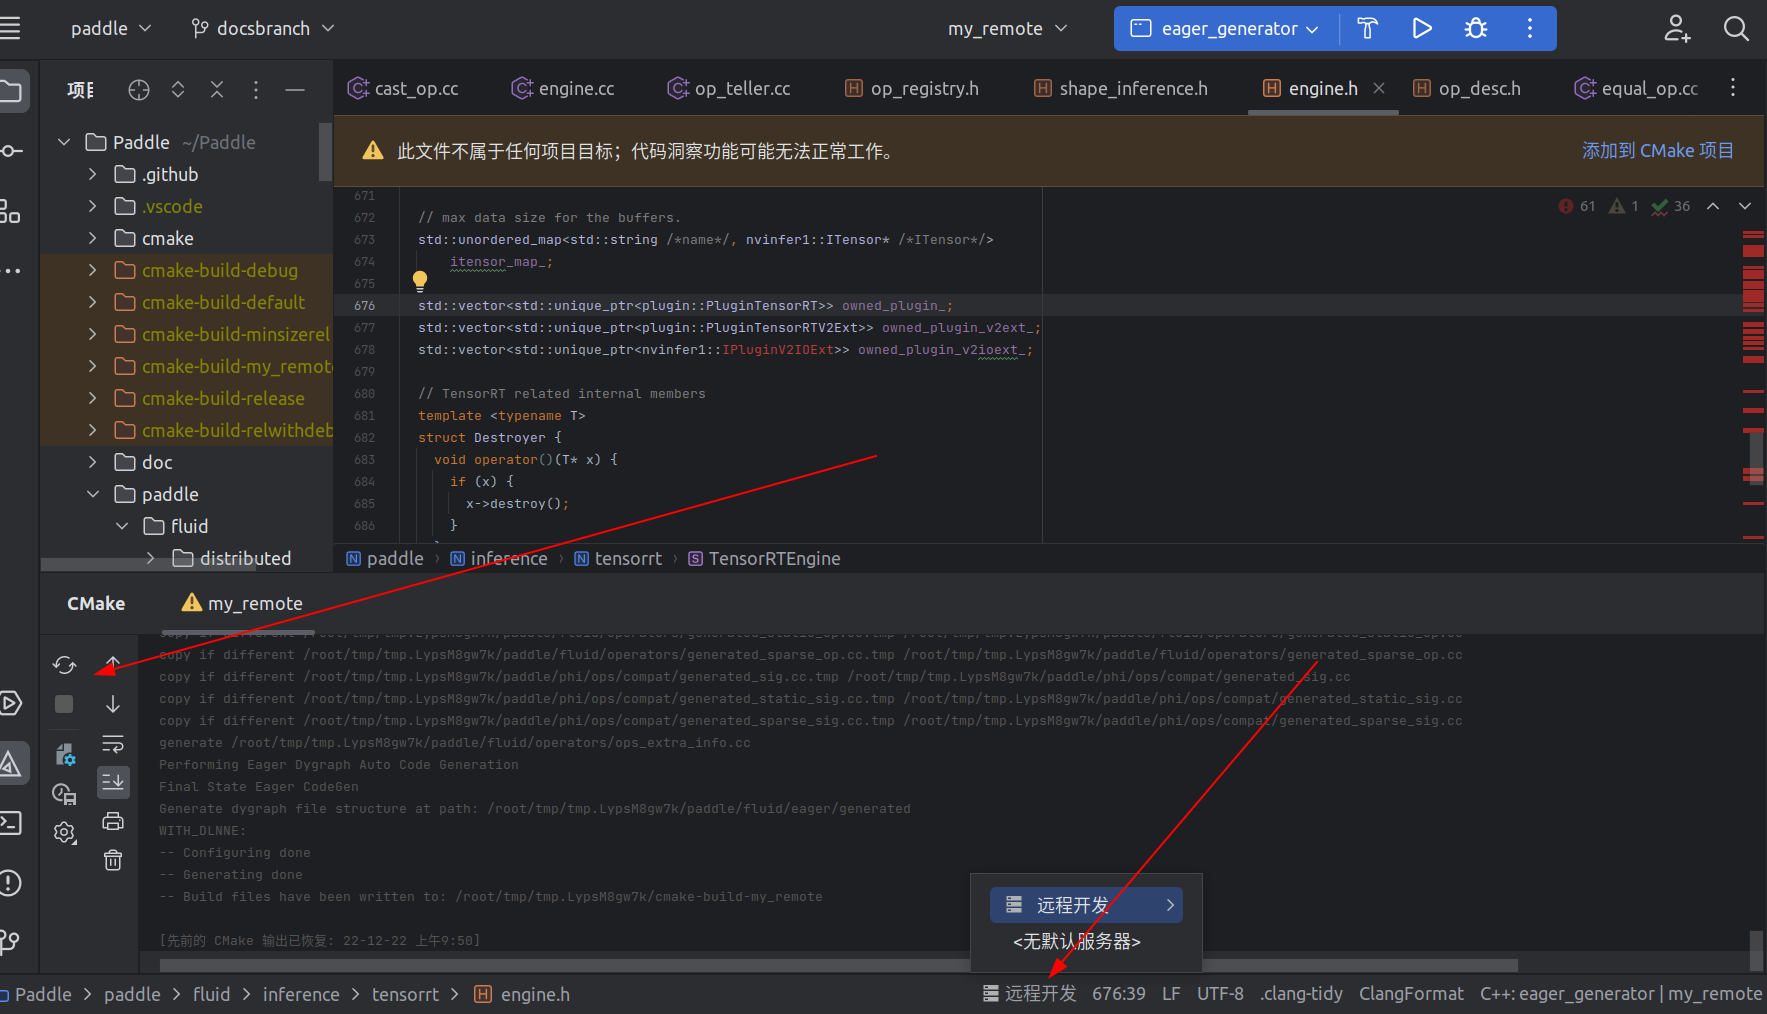Open eager_generator run configuration dropdown
The image size is (1767, 1014).
coord(1225,28)
